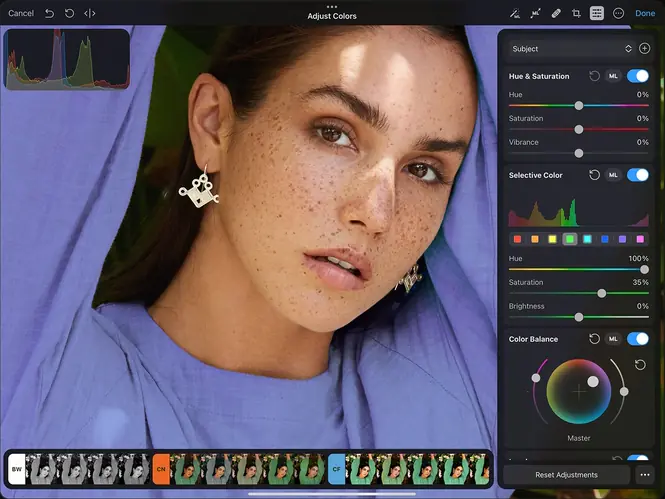665x499 pixels.
Task: Open the curves adjustment icon
Action: (x=535, y=14)
